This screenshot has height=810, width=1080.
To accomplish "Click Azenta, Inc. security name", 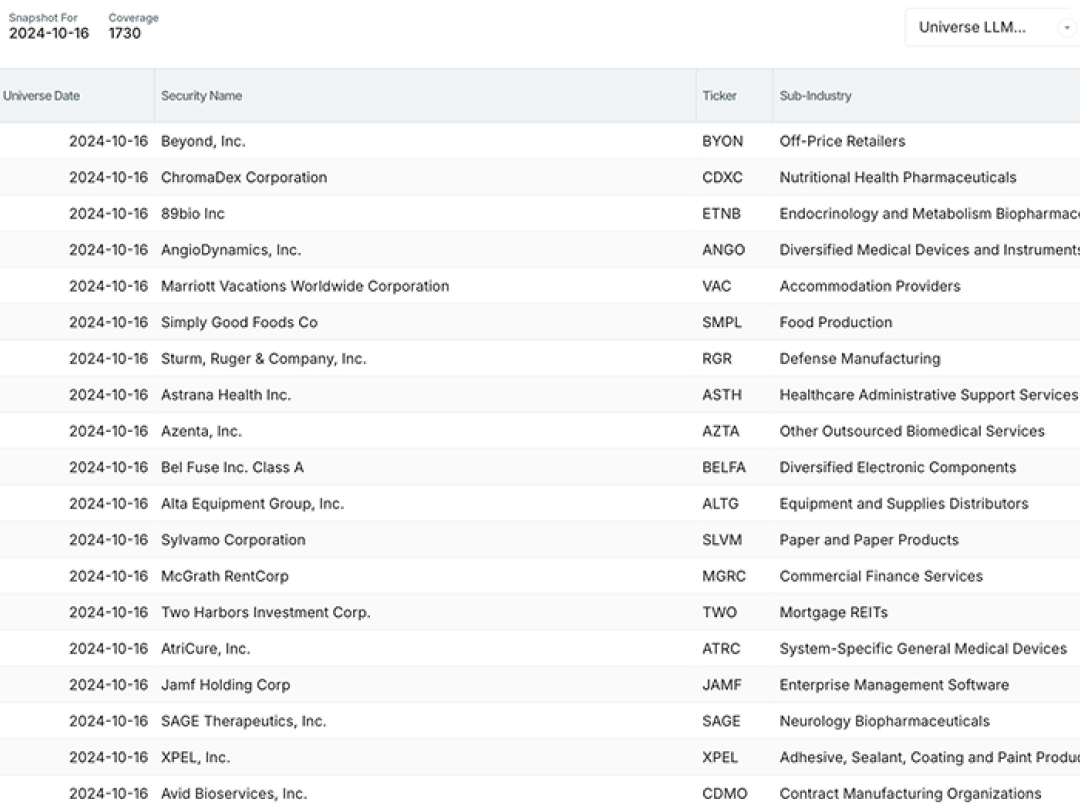I will pyautogui.click(x=201, y=431).
